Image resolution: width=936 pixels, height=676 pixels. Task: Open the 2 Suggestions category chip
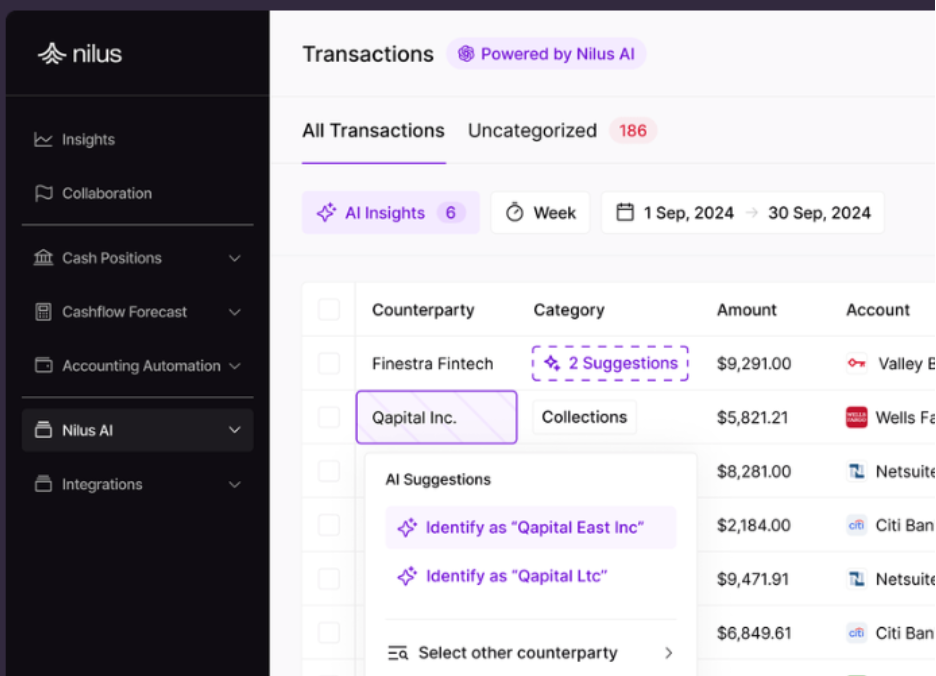click(610, 363)
